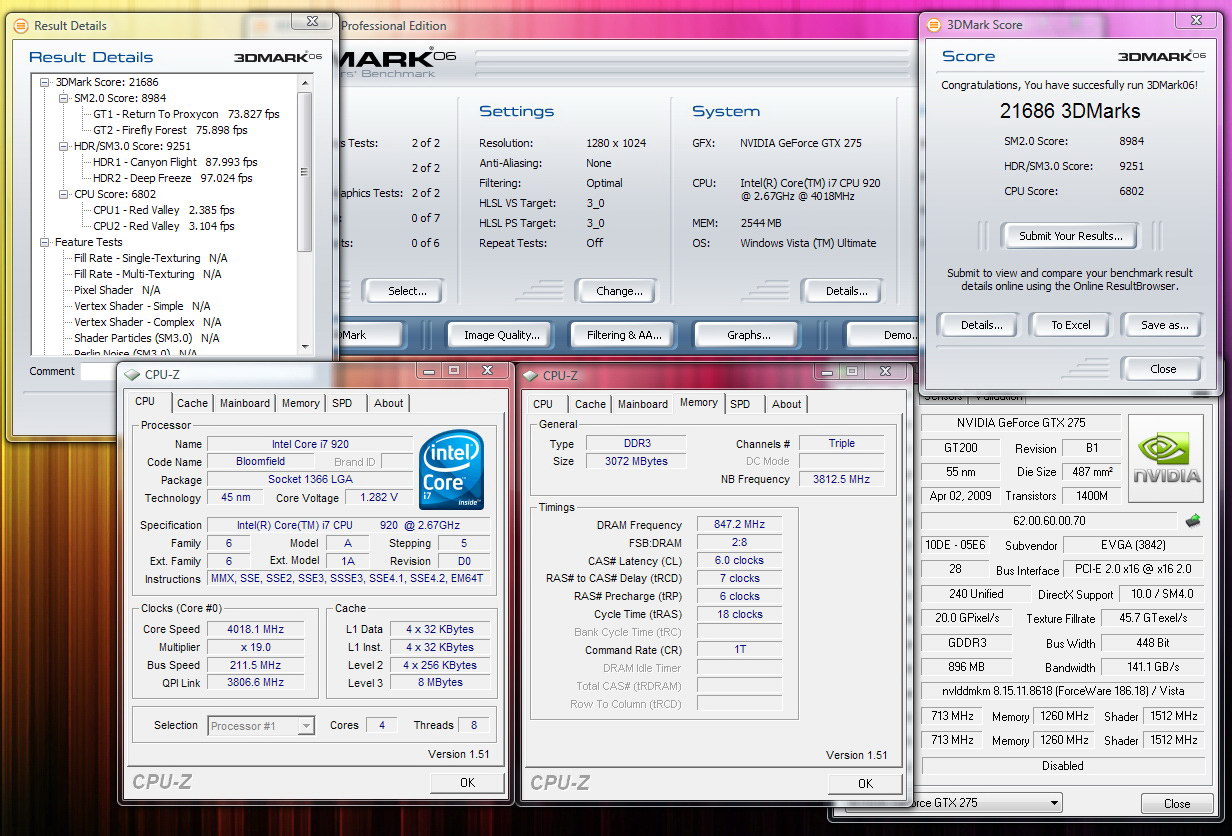This screenshot has width=1232, height=836.
Task: Open the Processor #1 selection dropdown
Action: pyautogui.click(x=306, y=726)
